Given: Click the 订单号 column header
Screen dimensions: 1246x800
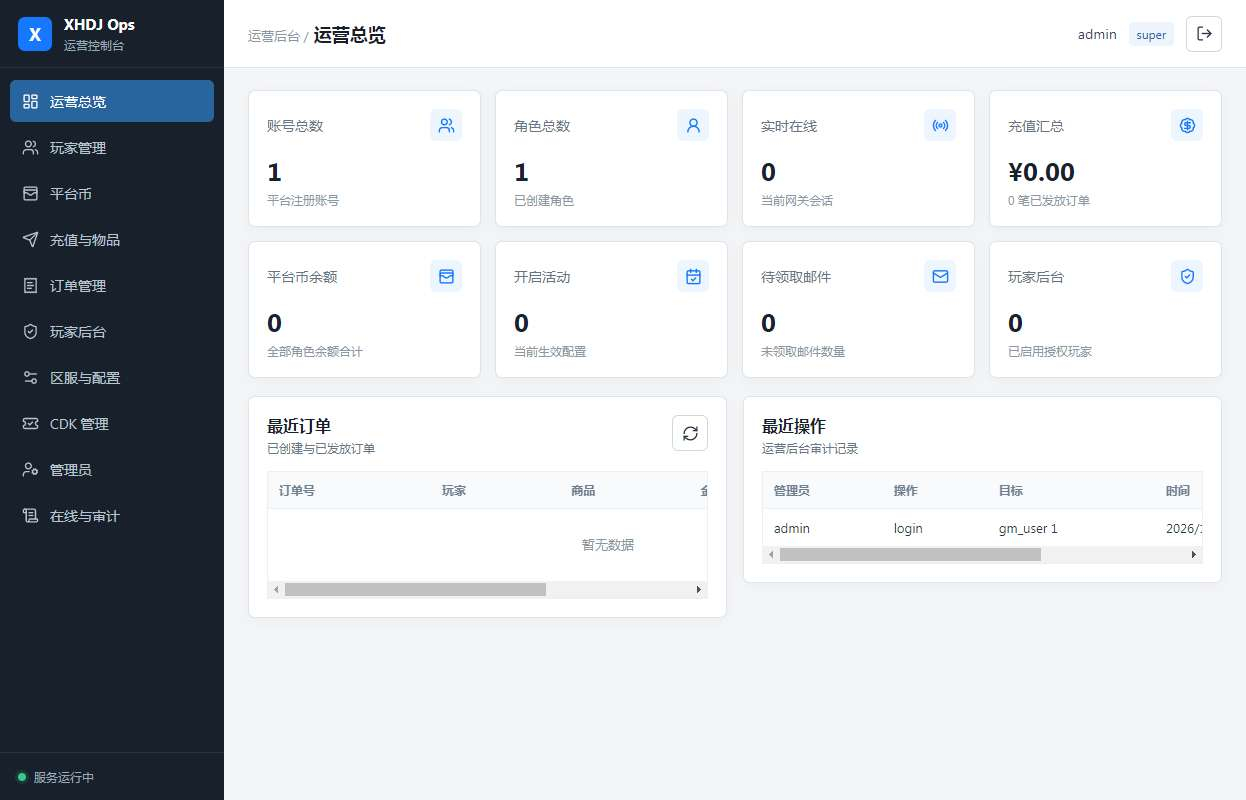Looking at the screenshot, I should (x=297, y=490).
